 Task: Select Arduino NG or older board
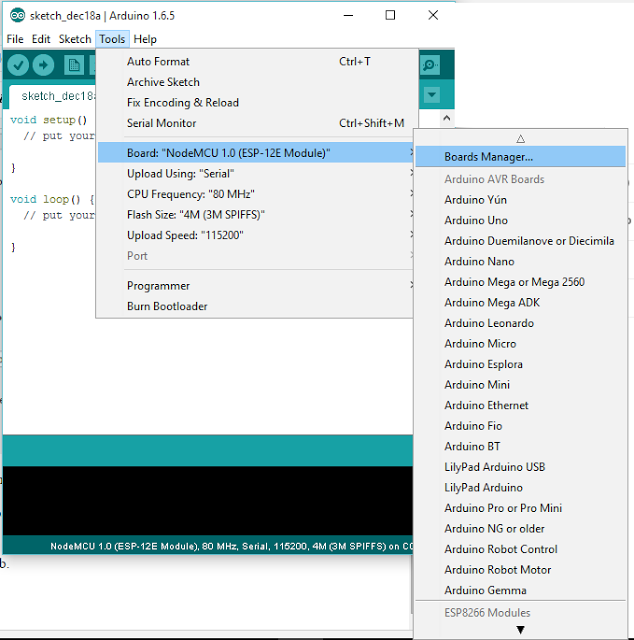tap(521, 529)
